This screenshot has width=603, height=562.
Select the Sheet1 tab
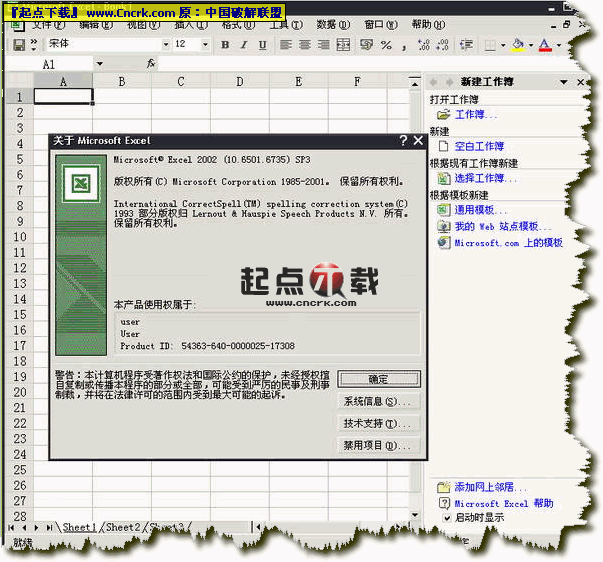pos(79,527)
